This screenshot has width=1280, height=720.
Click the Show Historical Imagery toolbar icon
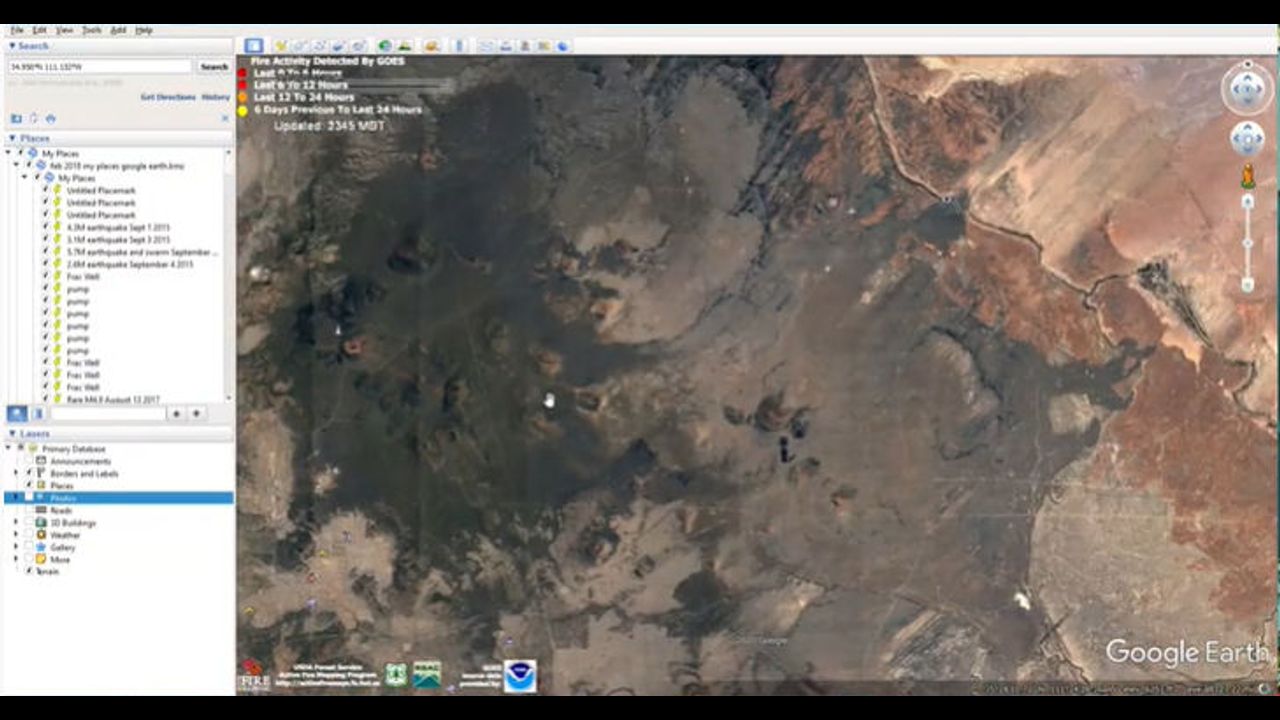[385, 46]
